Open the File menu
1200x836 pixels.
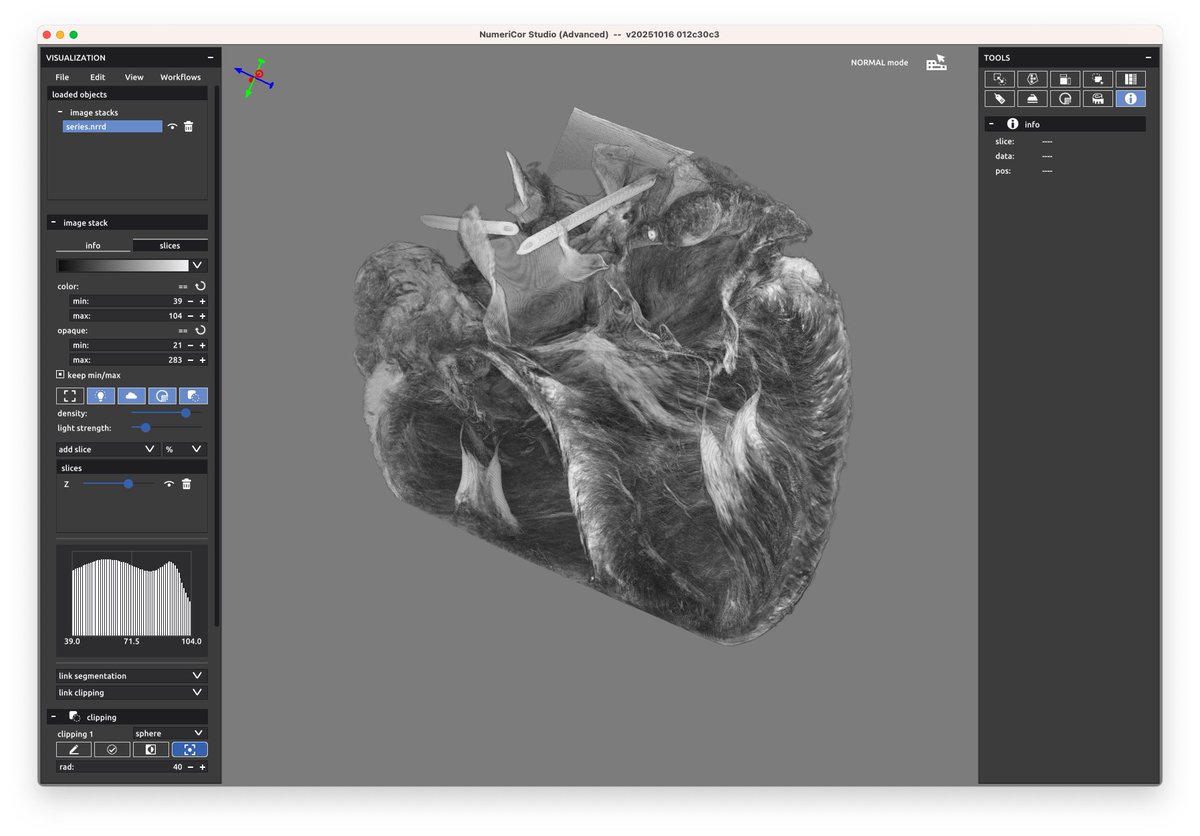[63, 77]
